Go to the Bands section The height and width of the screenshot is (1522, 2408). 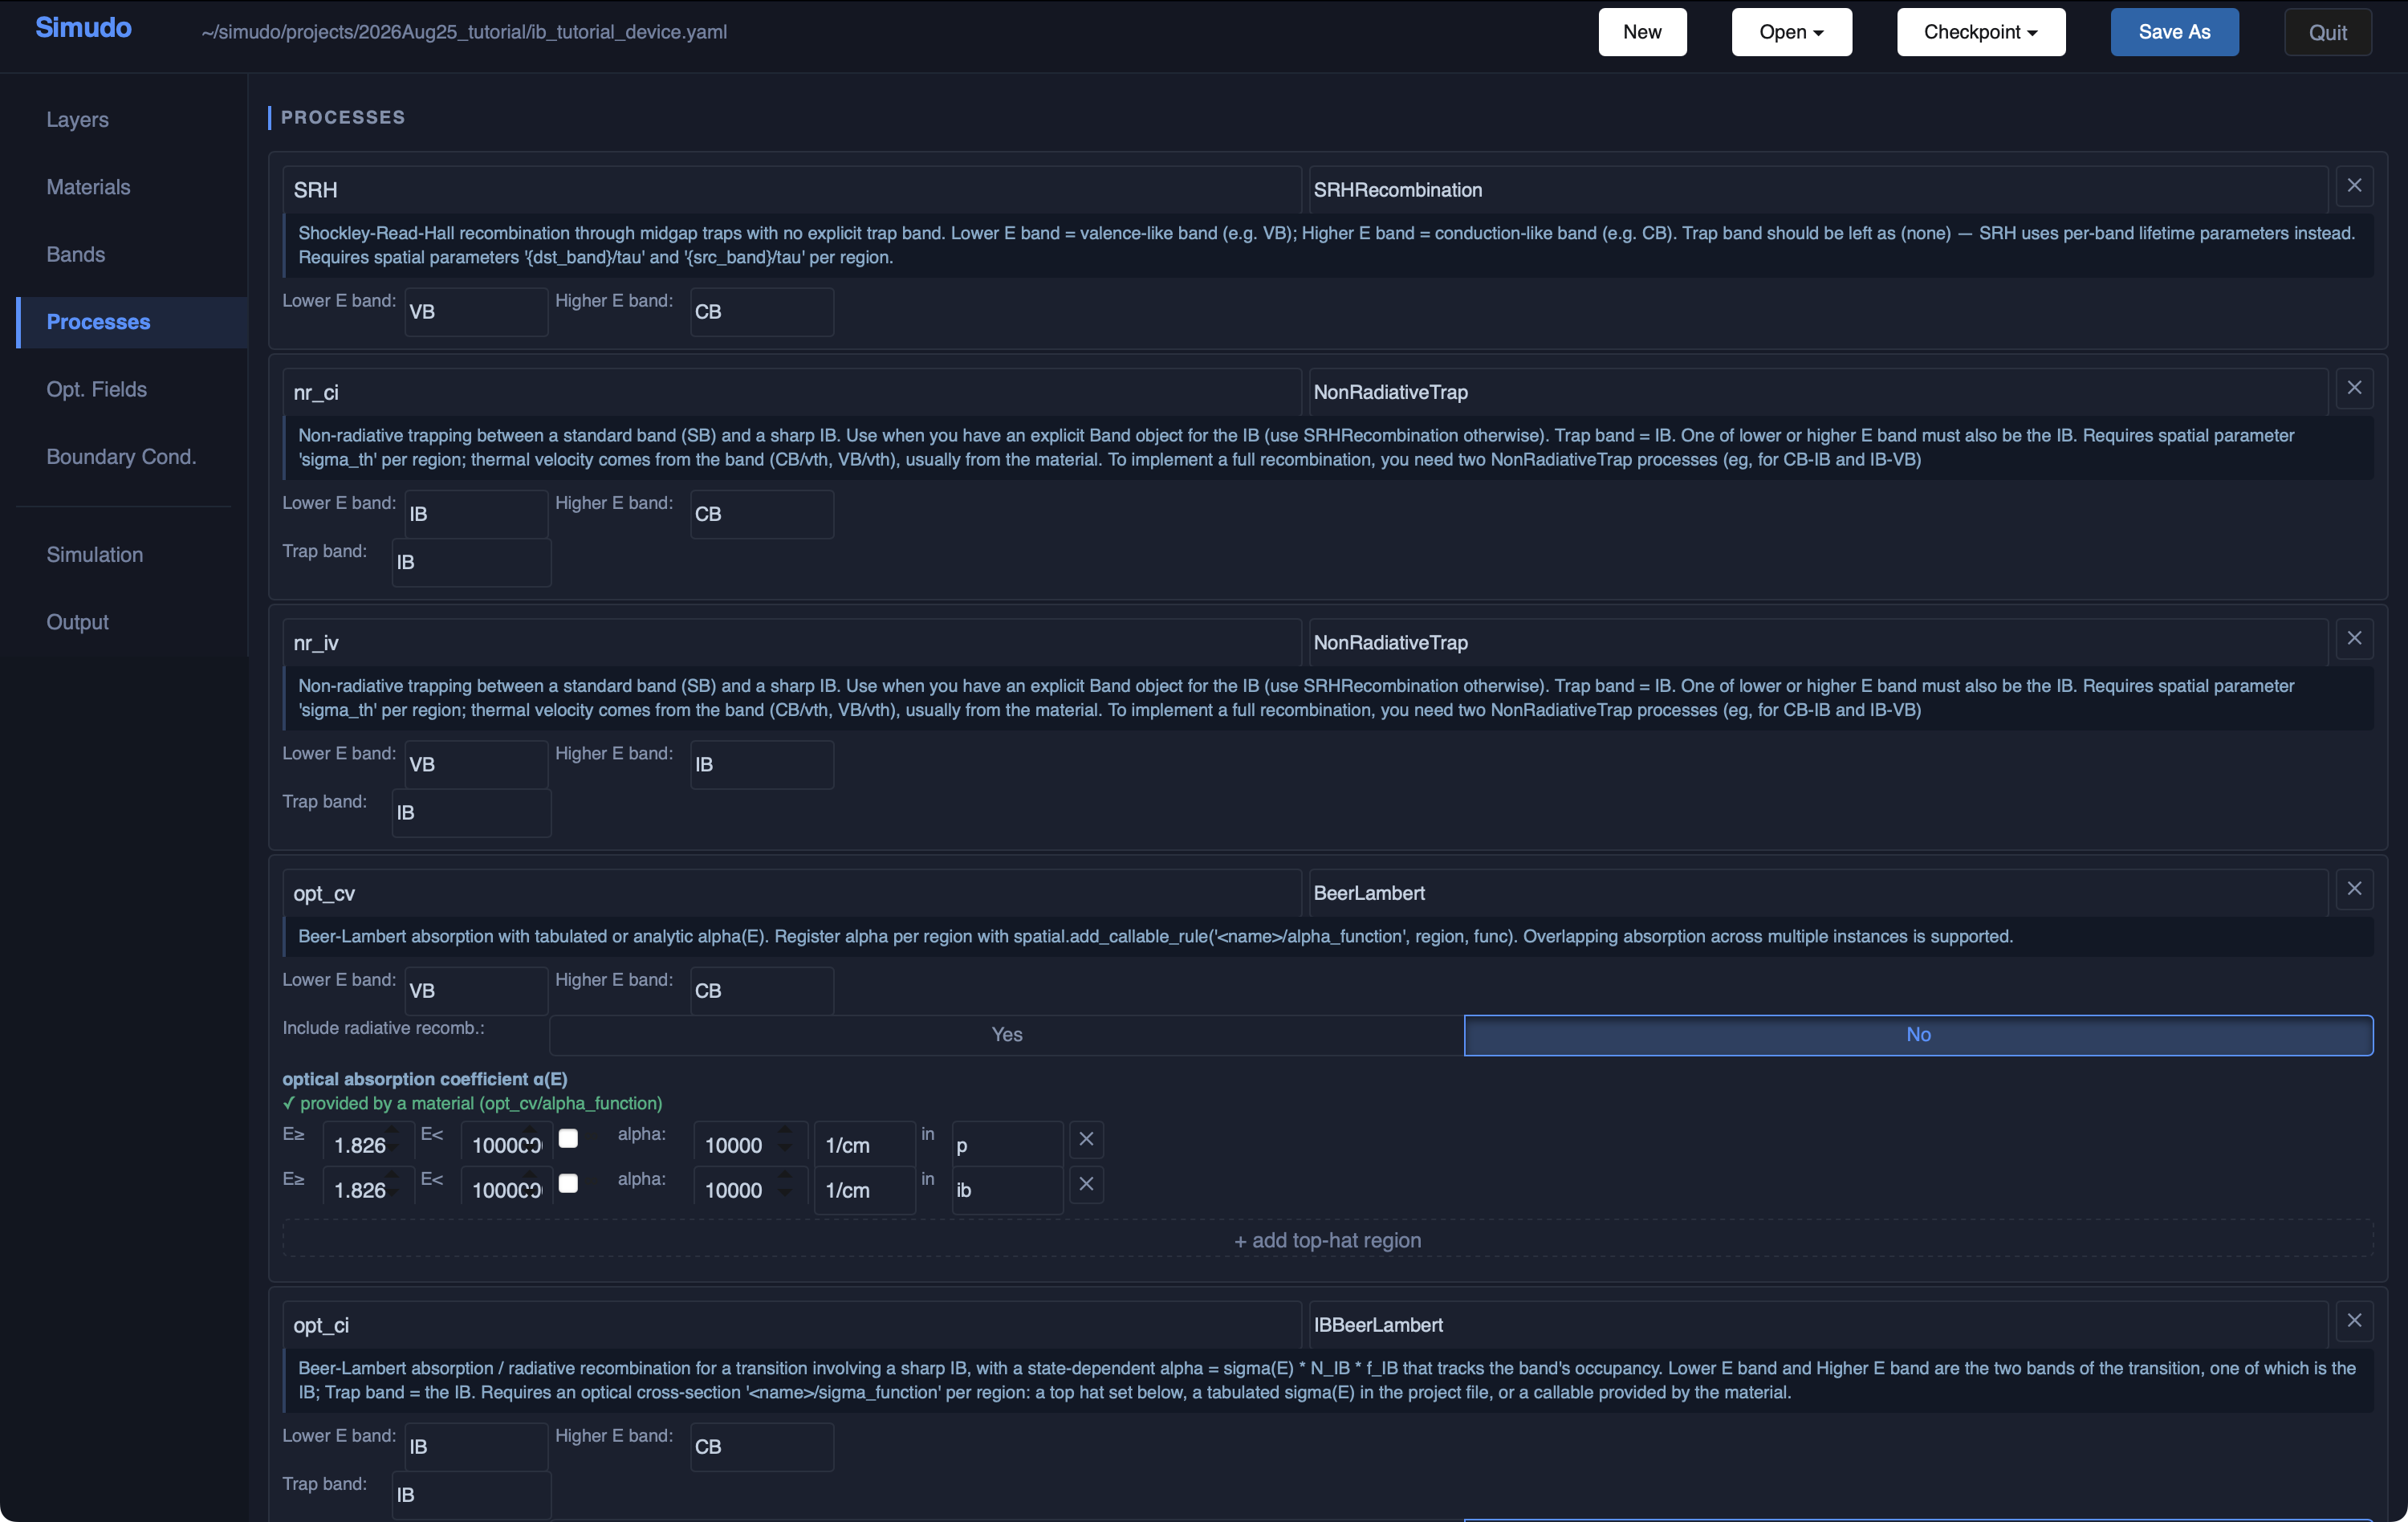[131, 254]
